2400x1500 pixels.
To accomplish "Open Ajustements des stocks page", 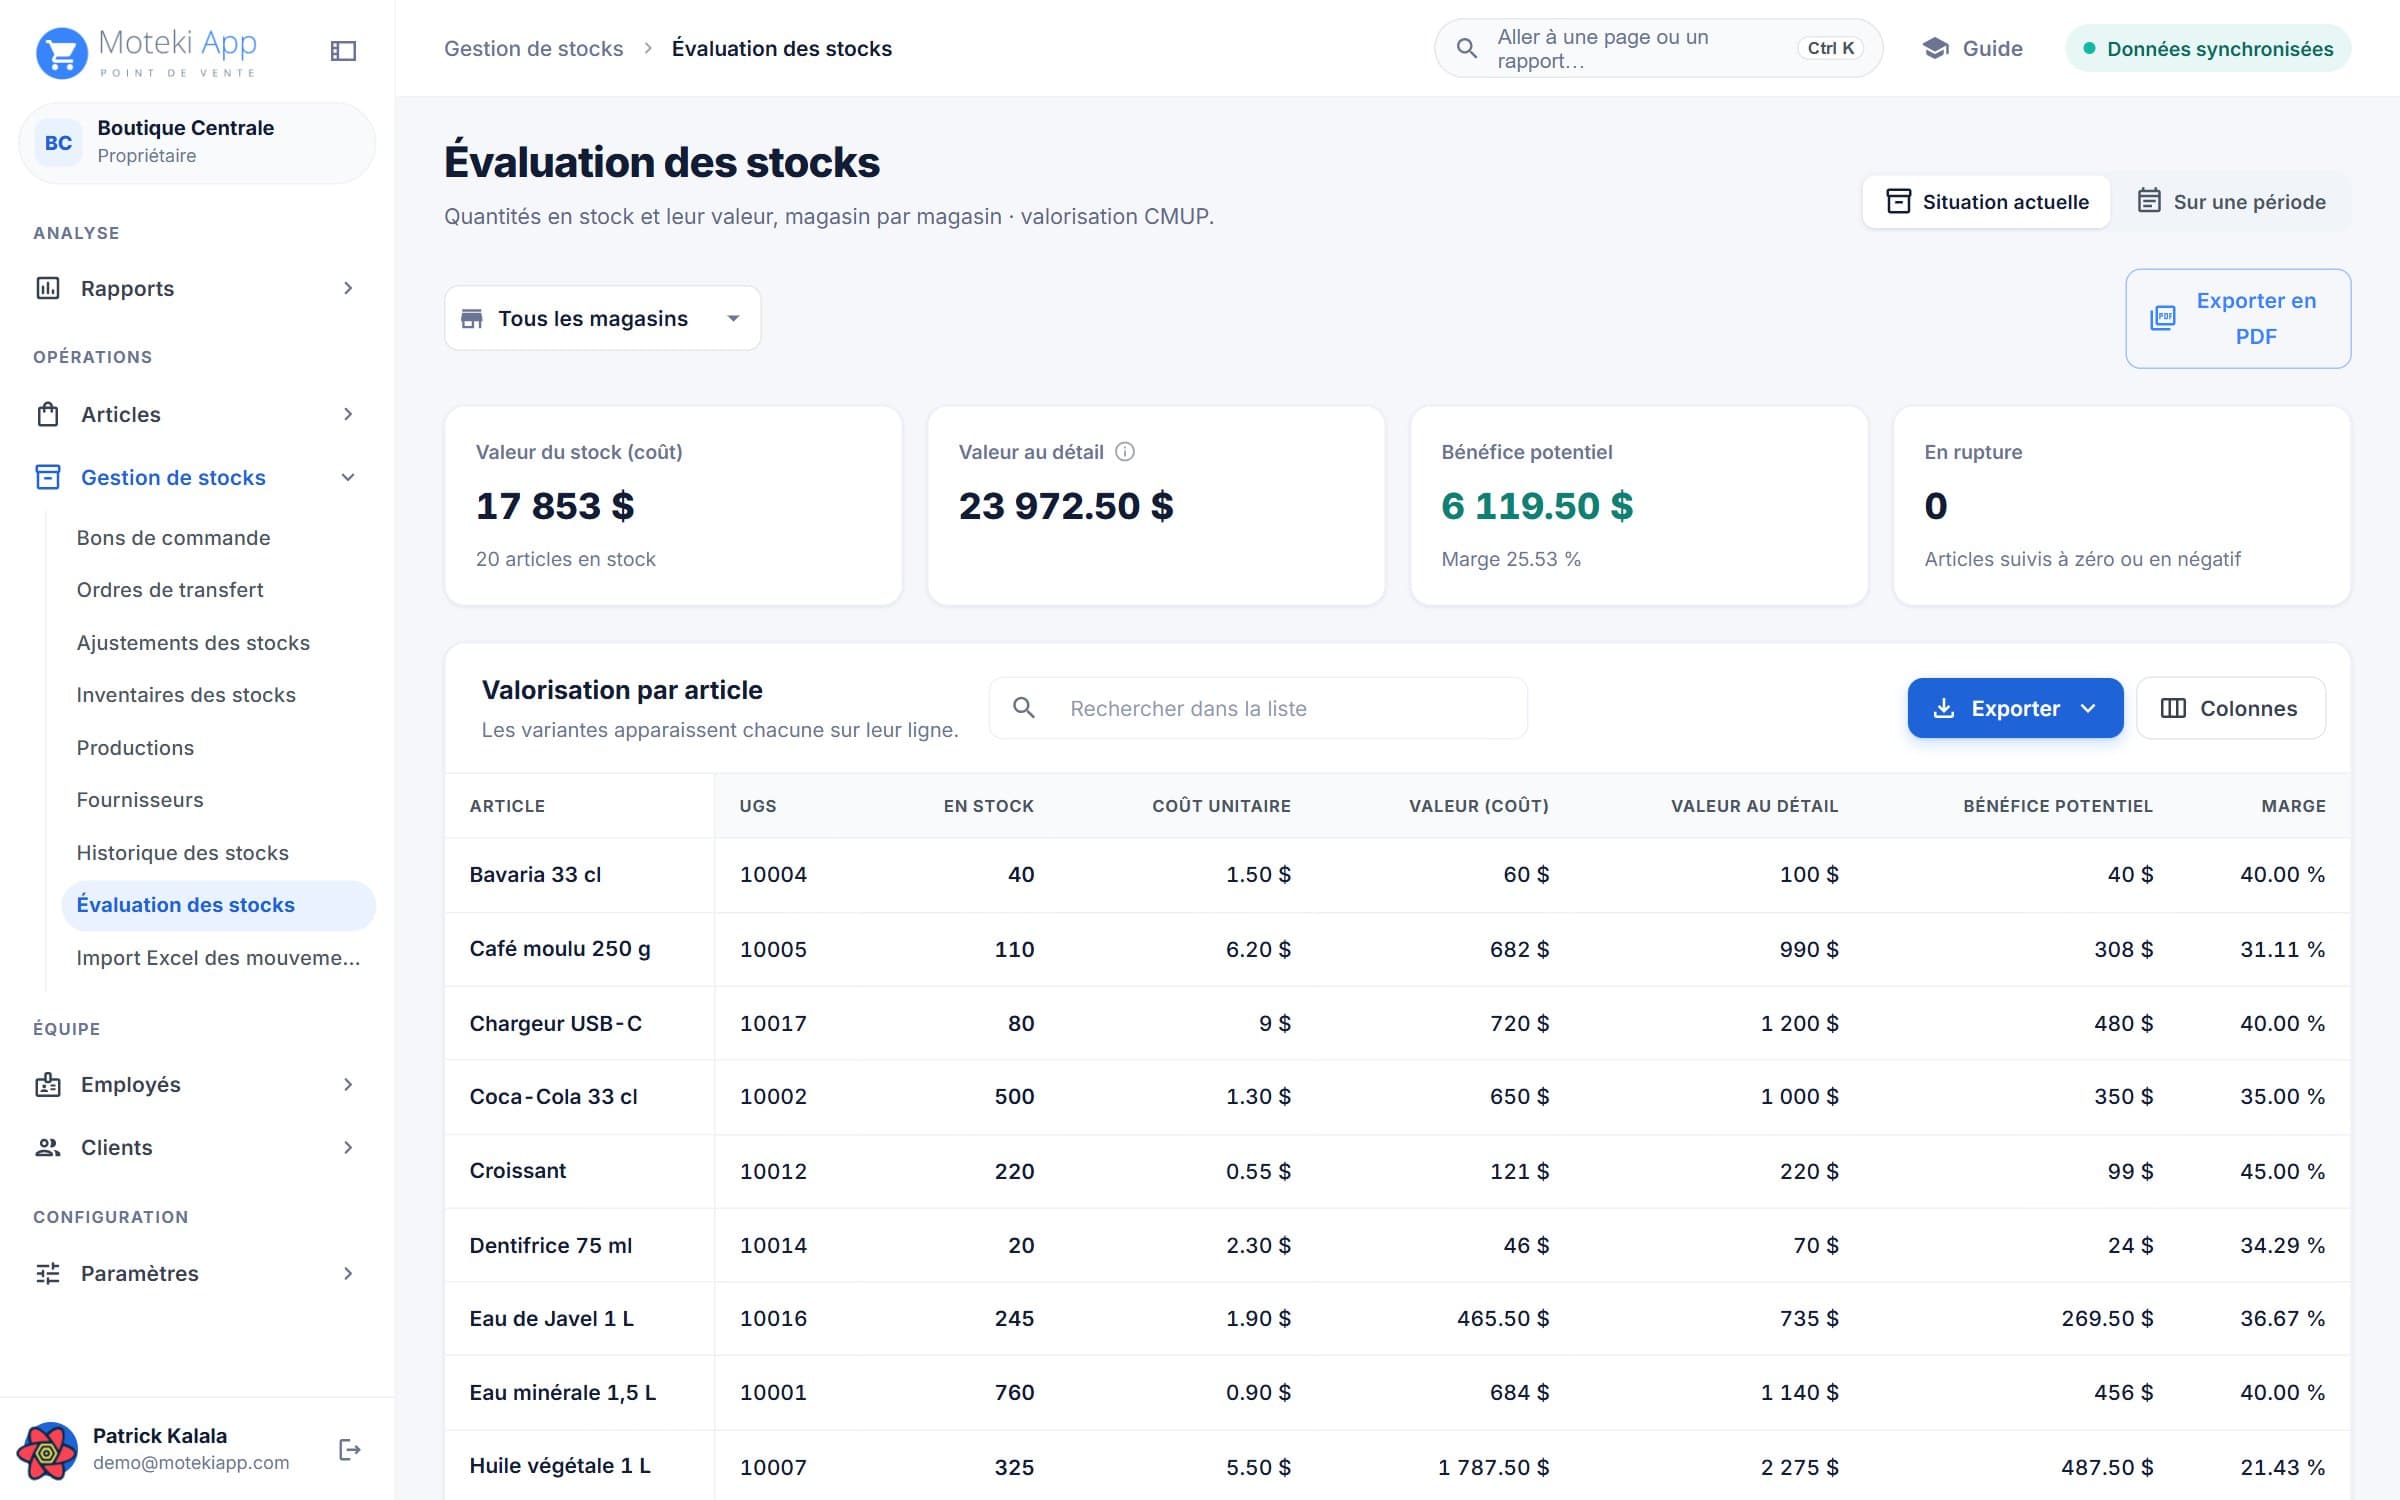I will pos(193,643).
